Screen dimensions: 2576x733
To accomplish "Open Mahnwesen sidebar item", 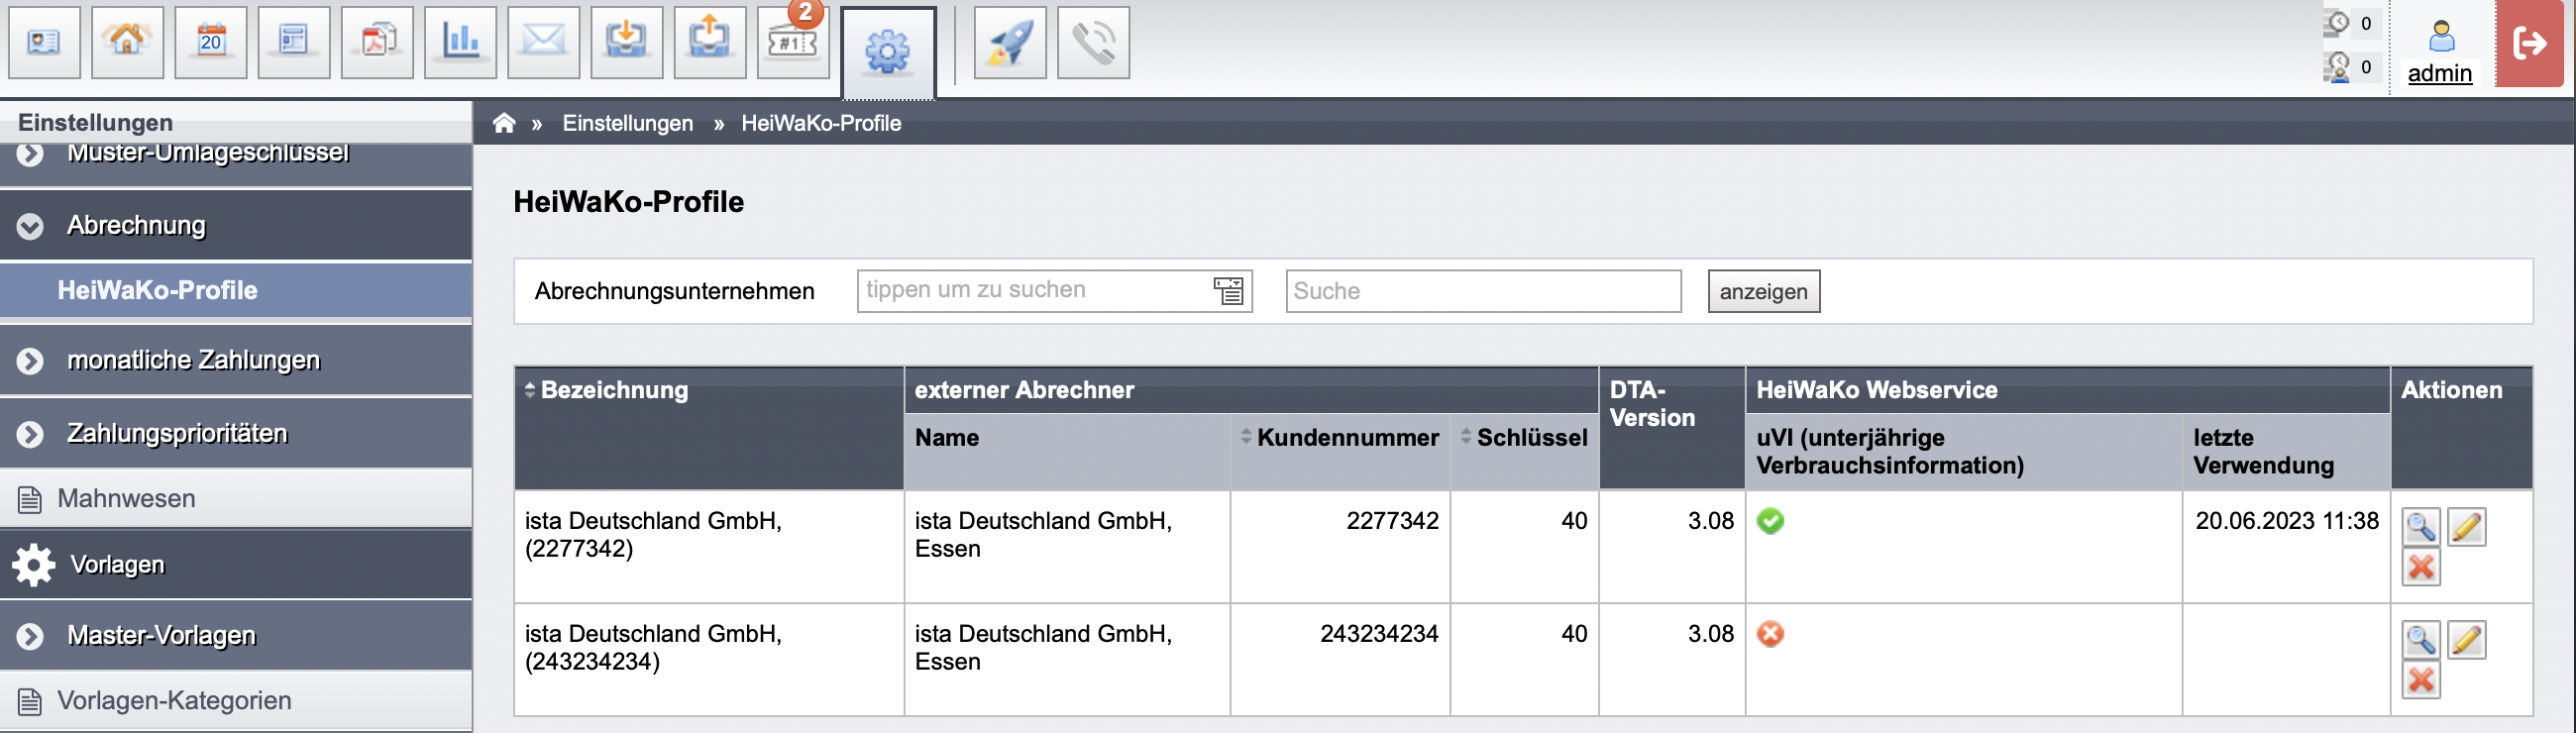I will [x=236, y=499].
